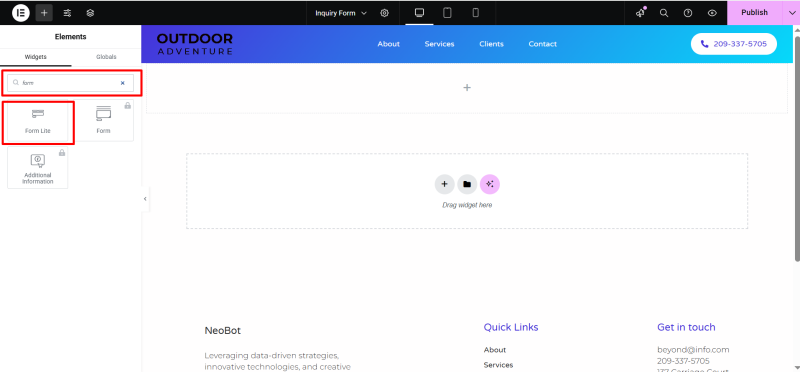
Task: Open the footer Services link
Action: [498, 365]
